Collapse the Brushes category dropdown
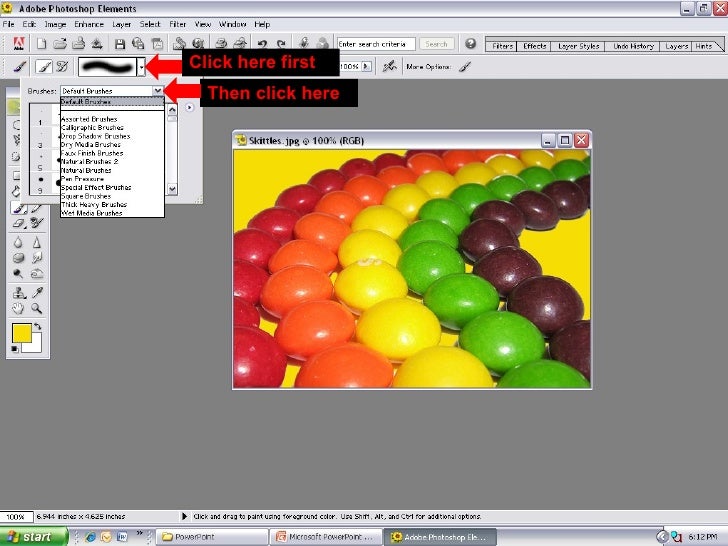The image size is (728, 546). 158,91
